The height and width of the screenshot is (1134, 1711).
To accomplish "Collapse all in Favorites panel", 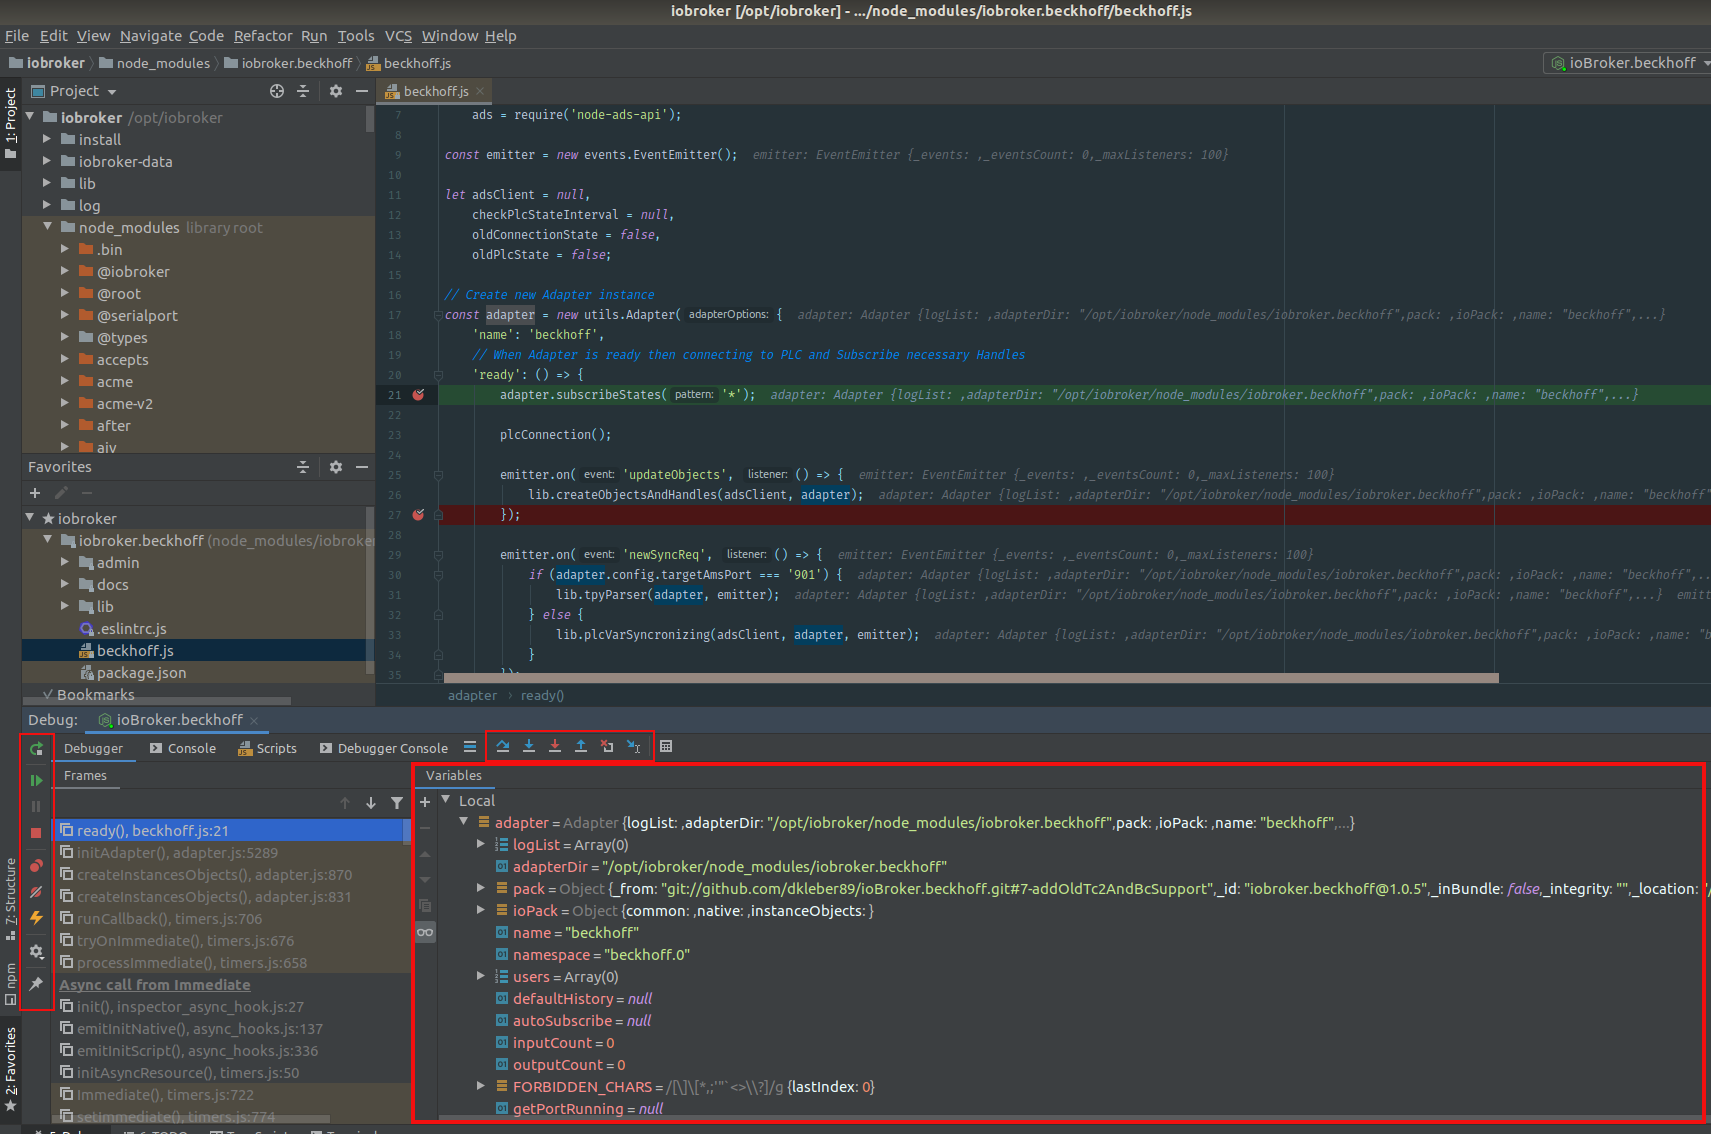I will (303, 467).
